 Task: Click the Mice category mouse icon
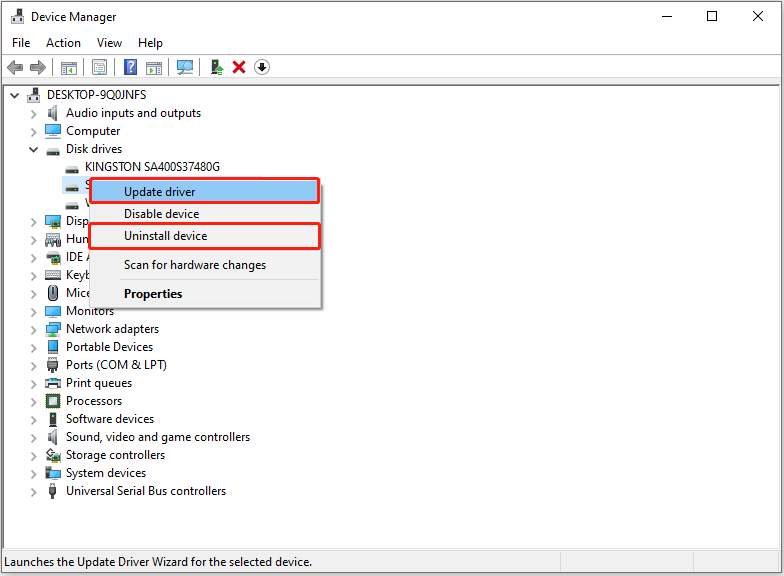click(53, 293)
